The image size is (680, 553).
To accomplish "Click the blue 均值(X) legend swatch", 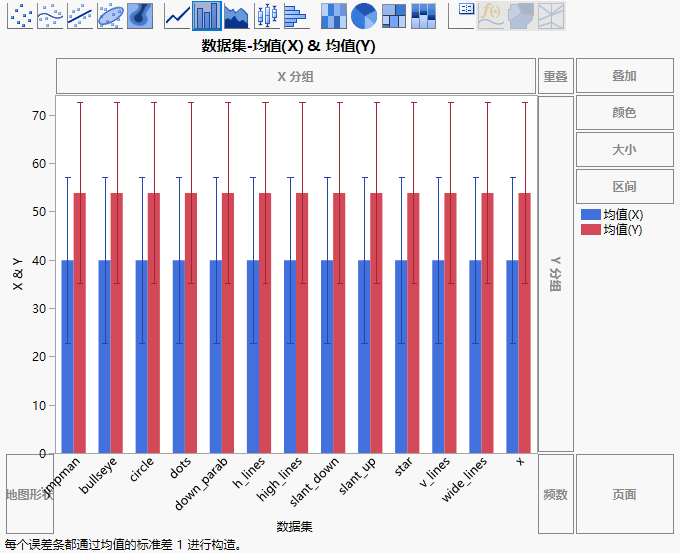I will tap(590, 215).
